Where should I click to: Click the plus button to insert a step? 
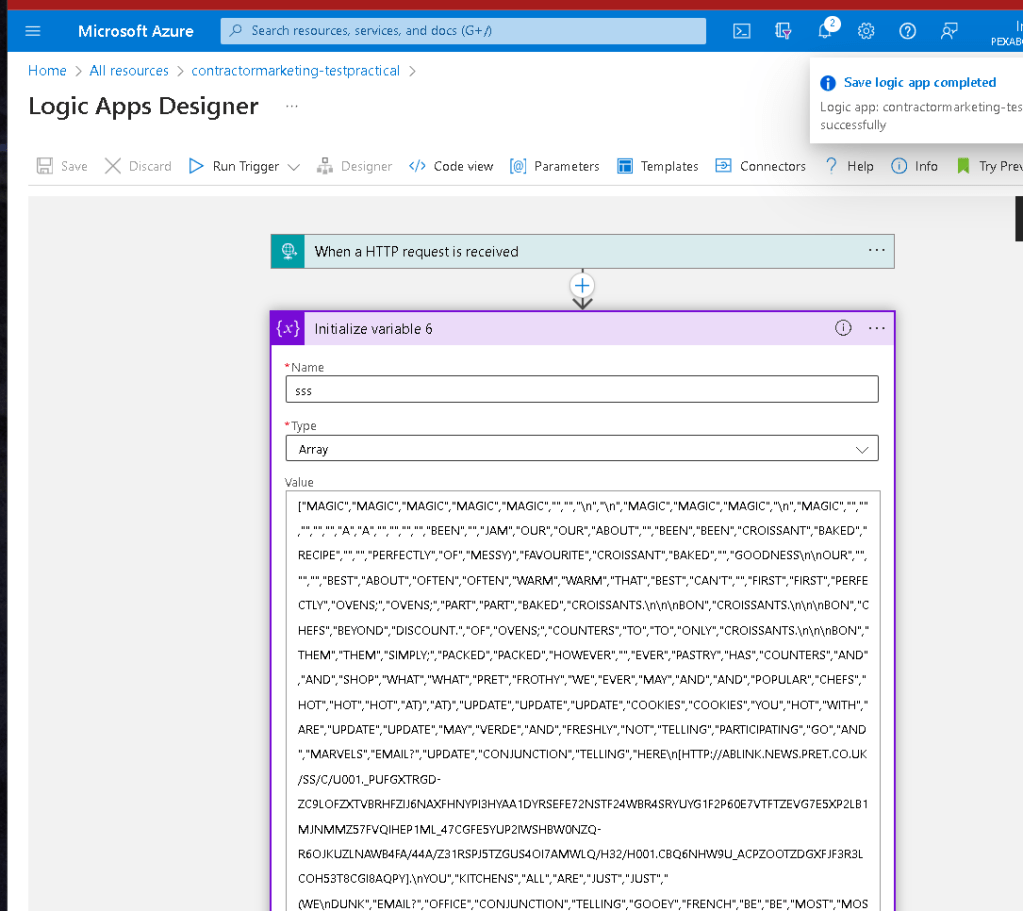pos(582,285)
